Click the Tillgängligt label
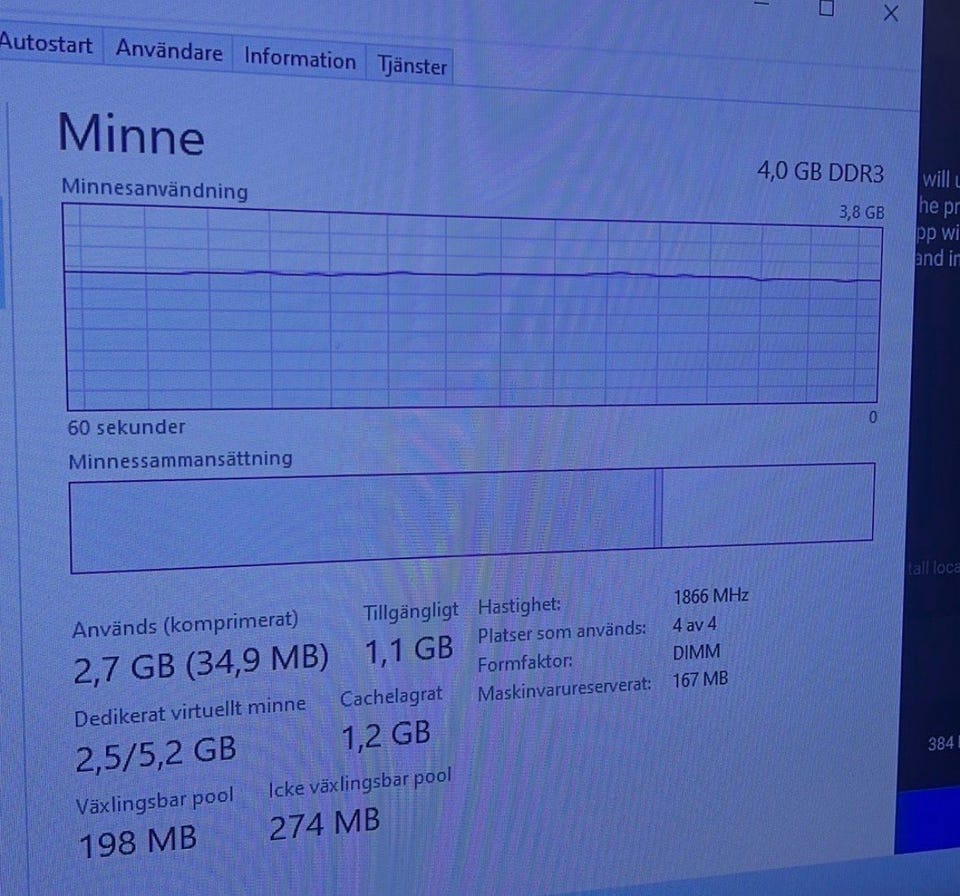The width and height of the screenshot is (960, 896). (411, 611)
